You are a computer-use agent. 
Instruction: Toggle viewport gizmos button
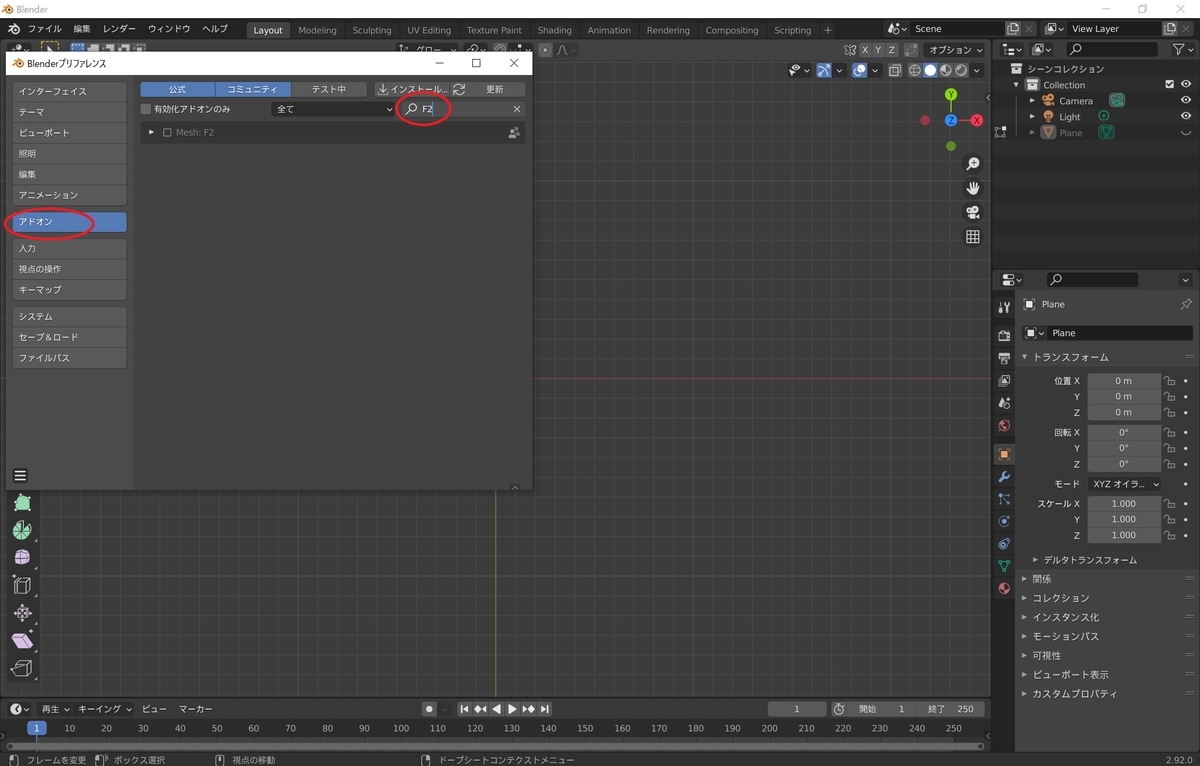click(x=823, y=70)
